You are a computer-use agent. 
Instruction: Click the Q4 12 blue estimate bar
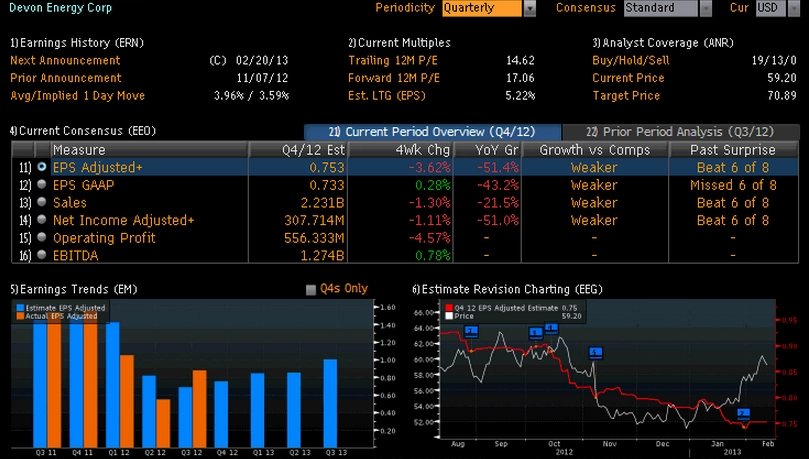[x=221, y=414]
